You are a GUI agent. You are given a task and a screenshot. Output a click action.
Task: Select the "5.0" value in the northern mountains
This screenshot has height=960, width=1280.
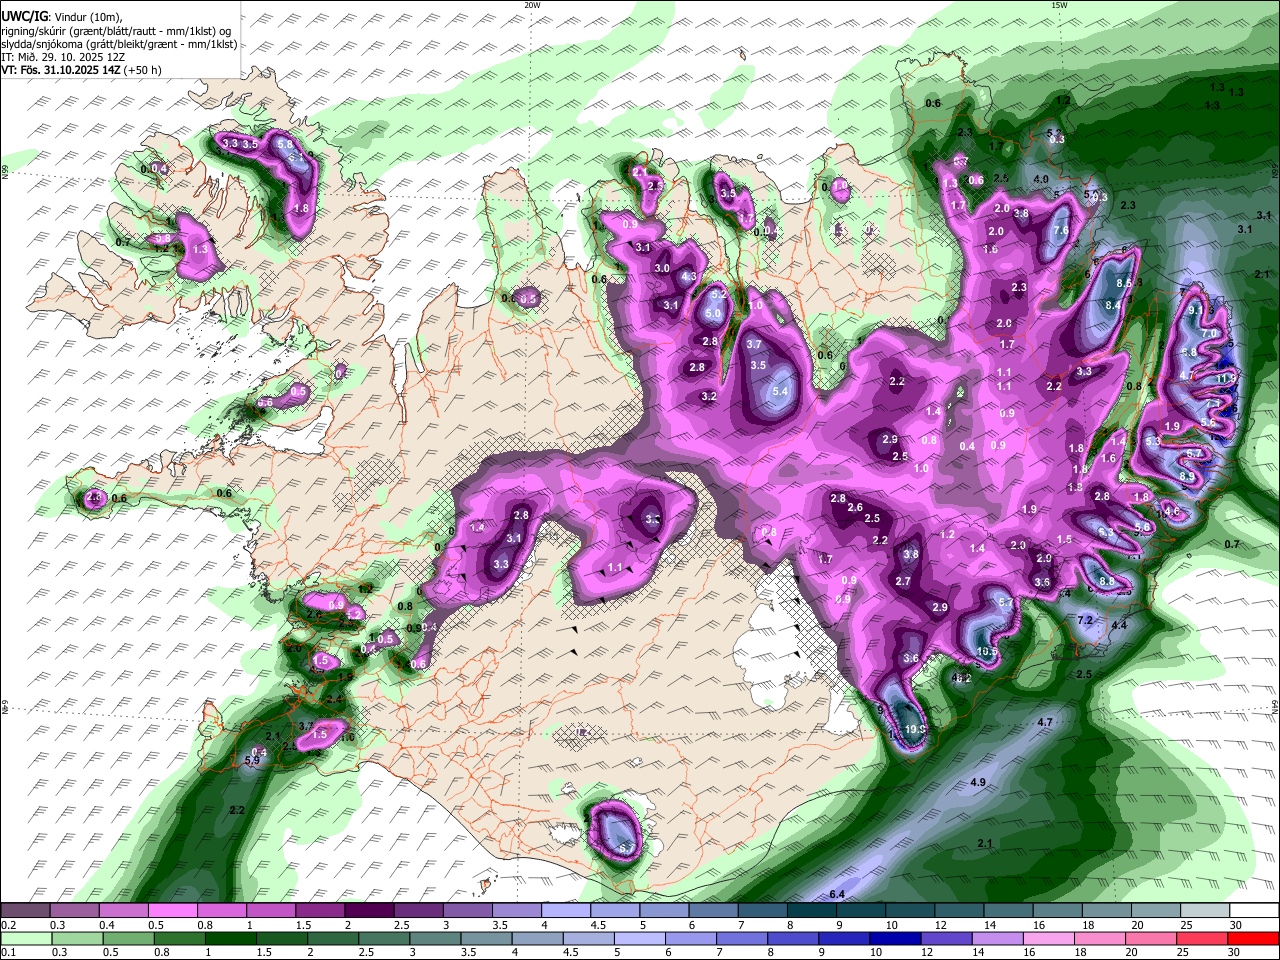click(713, 314)
